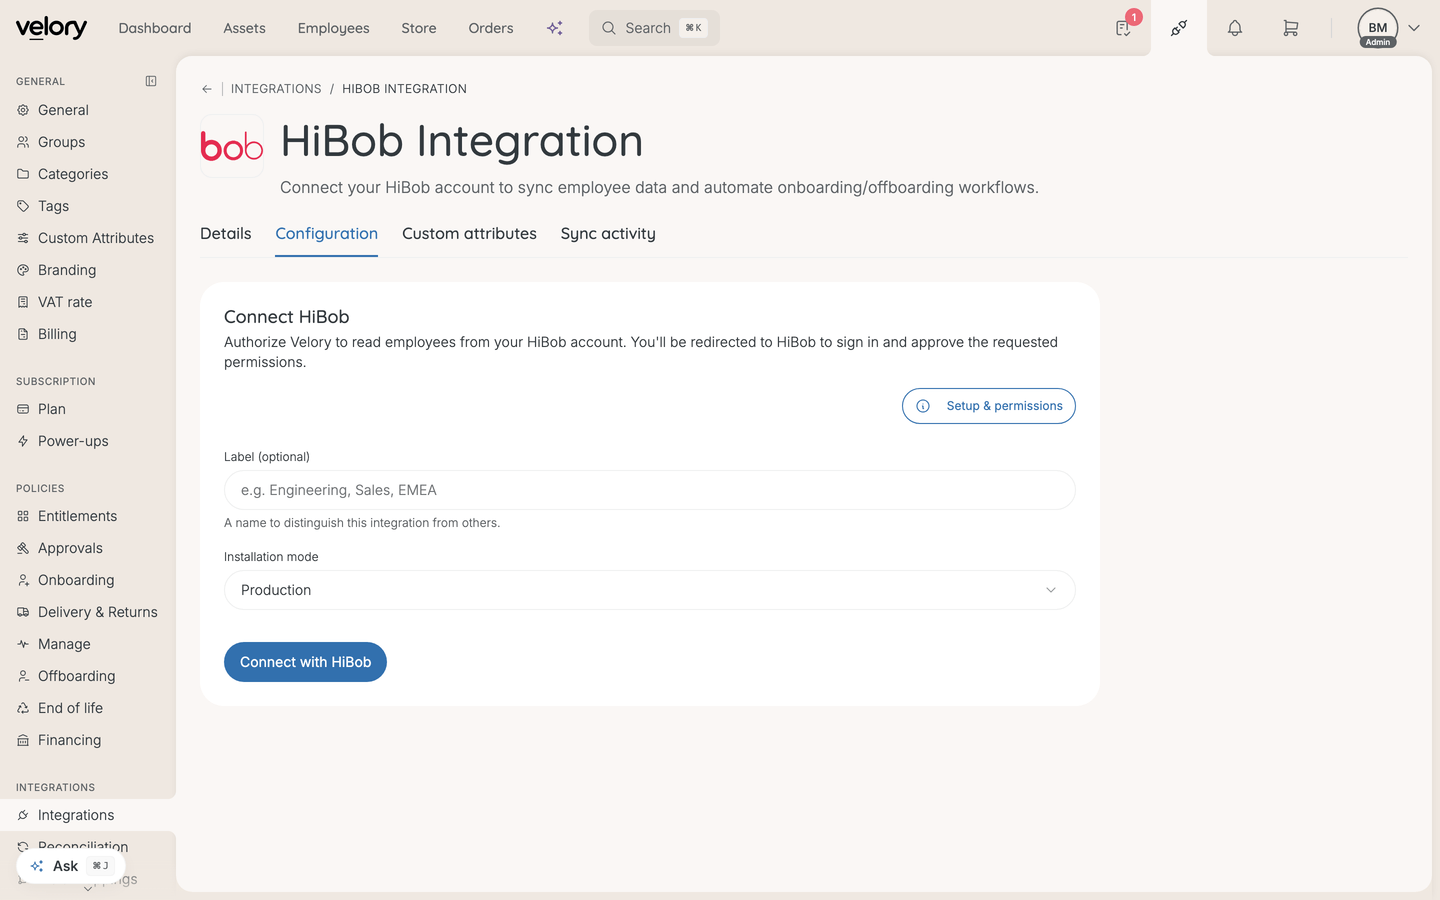Open Billing in sidebar
1440x900 pixels.
[x=57, y=334]
